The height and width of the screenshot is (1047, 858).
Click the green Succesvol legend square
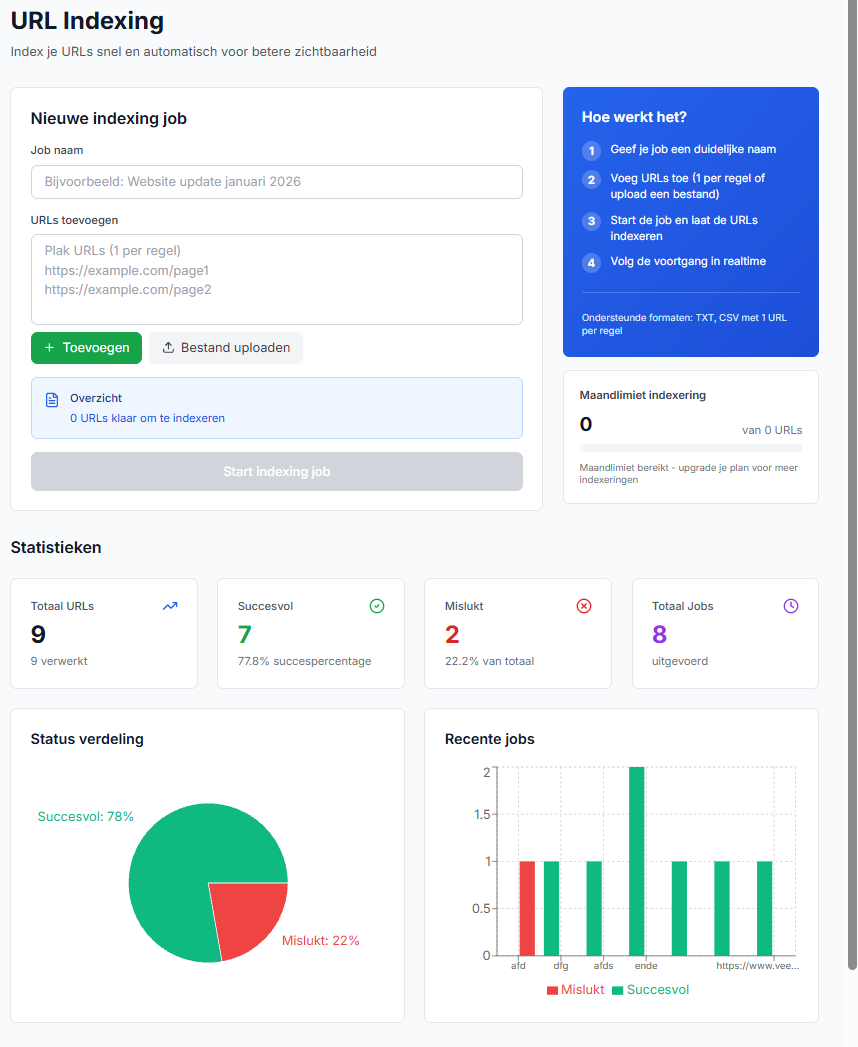click(618, 990)
